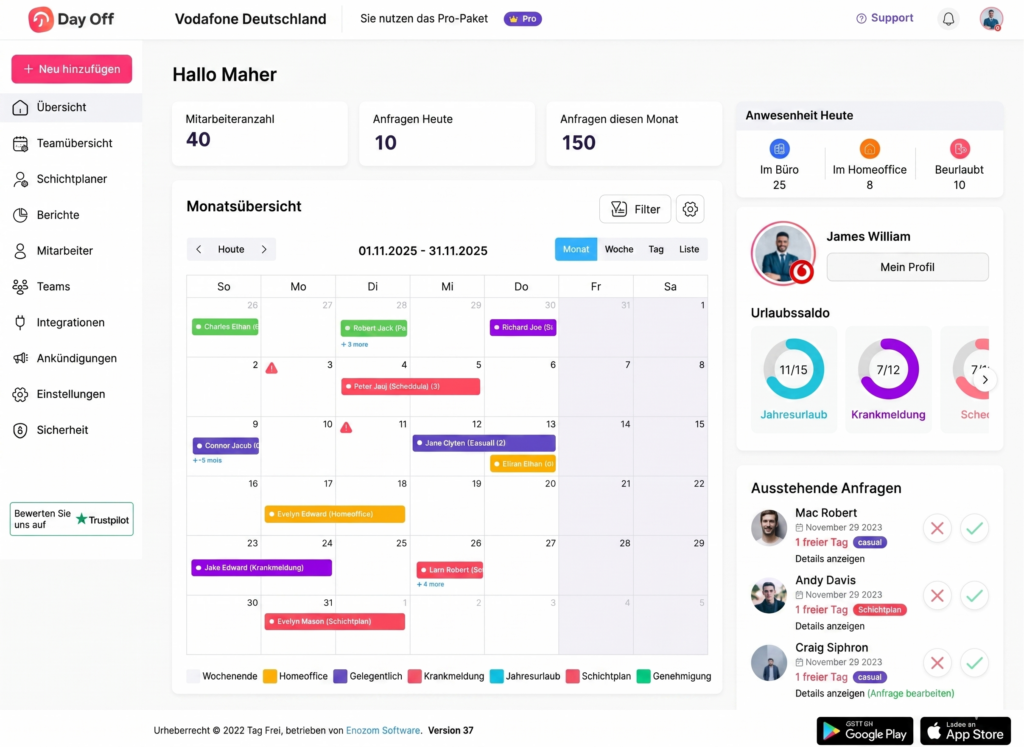Viewport: 1024px width, 747px height.
Task: Expand the Urlaubssaldo carousel with the chevron
Action: (x=985, y=379)
